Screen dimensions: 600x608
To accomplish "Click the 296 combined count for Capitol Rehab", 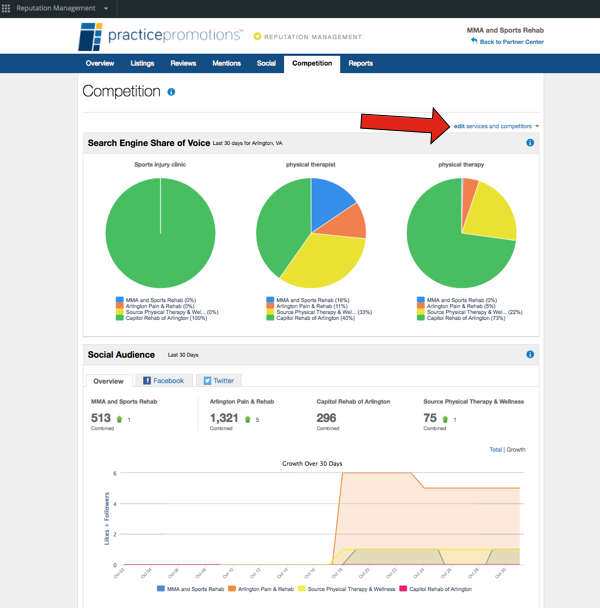I will (326, 418).
